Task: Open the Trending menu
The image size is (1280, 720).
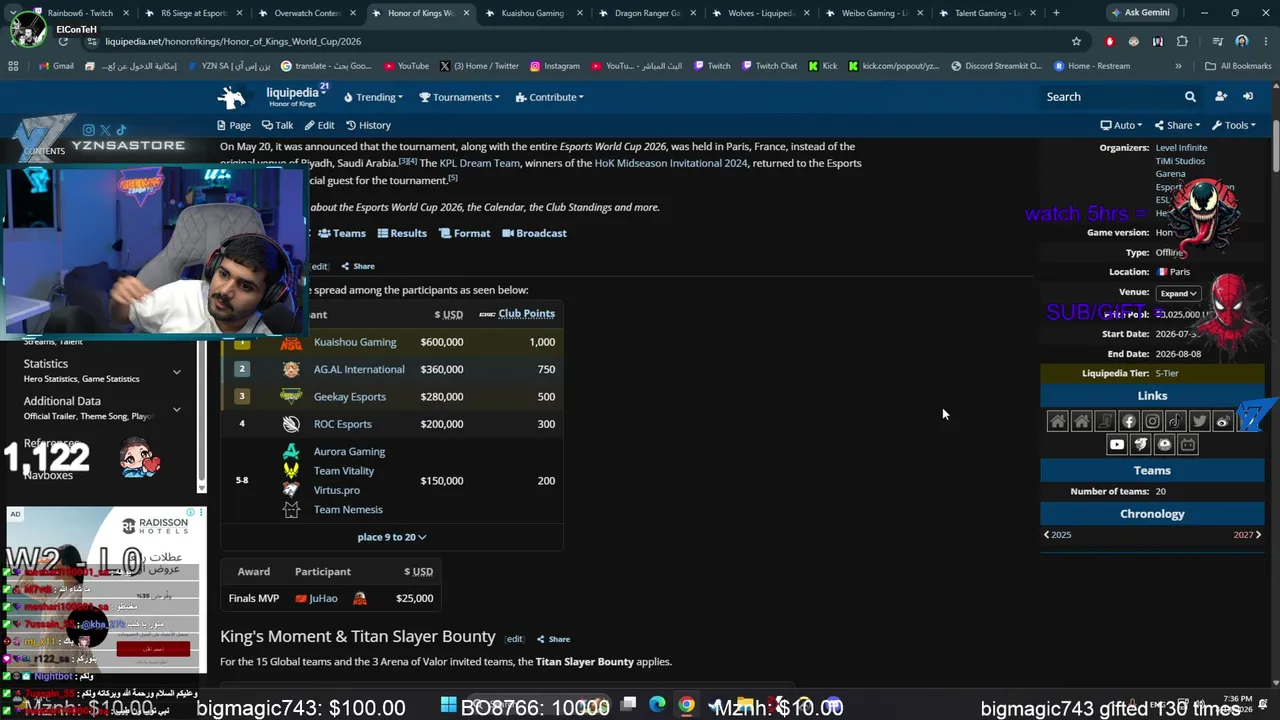Action: pos(373,97)
